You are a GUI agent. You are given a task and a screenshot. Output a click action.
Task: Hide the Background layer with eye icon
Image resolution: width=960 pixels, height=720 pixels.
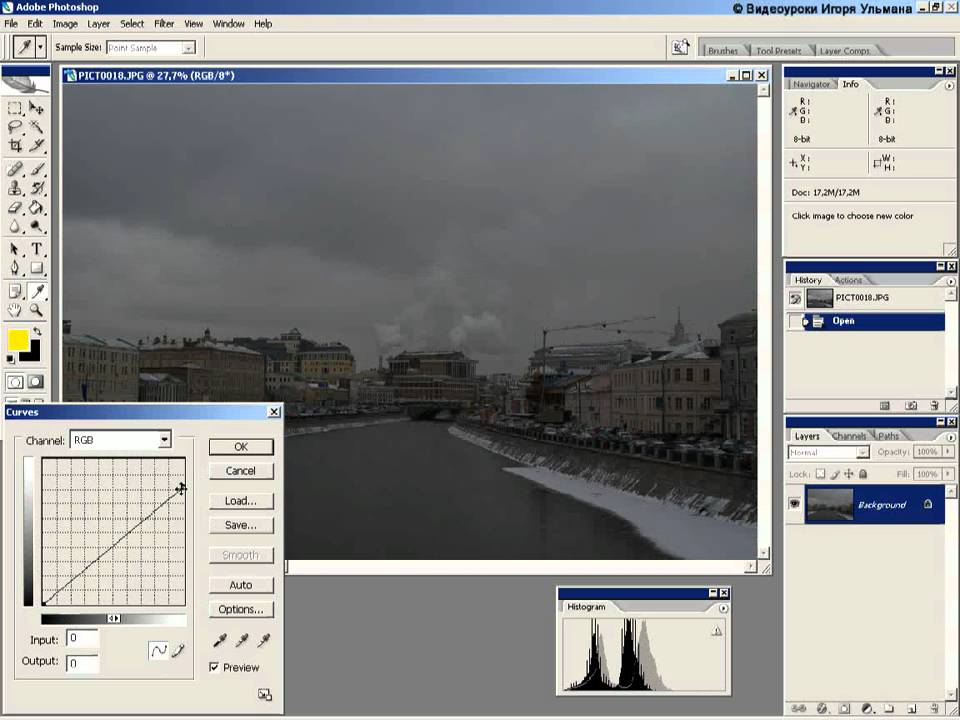click(795, 505)
